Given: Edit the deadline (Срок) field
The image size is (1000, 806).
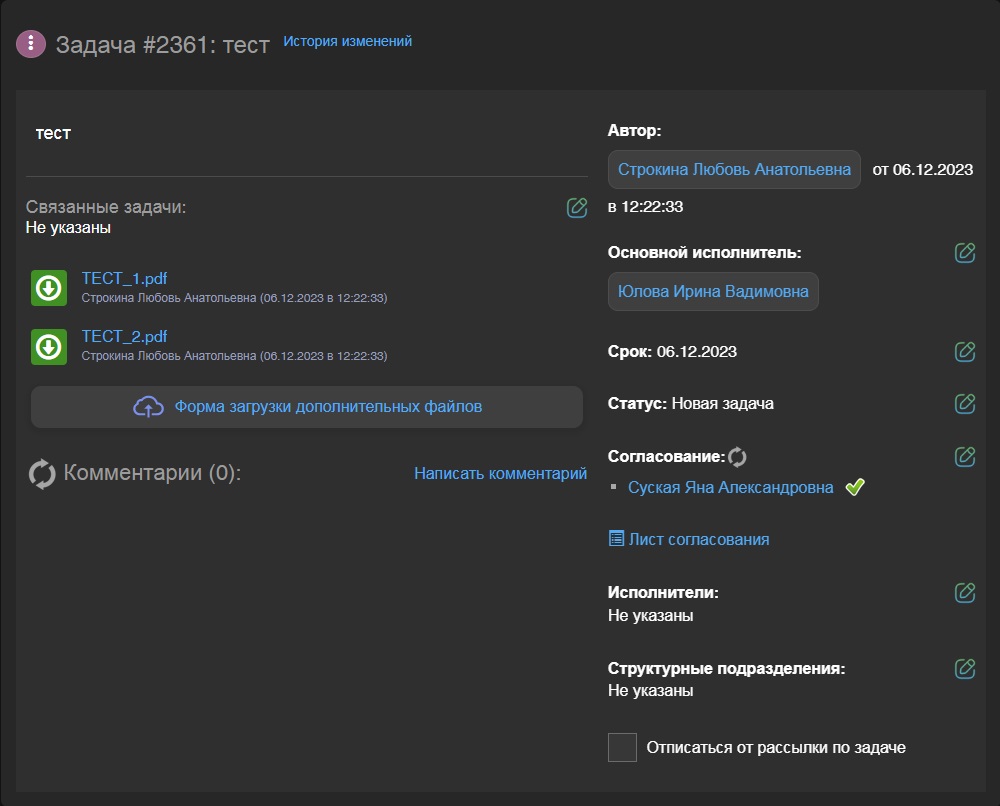Looking at the screenshot, I should [x=964, y=351].
